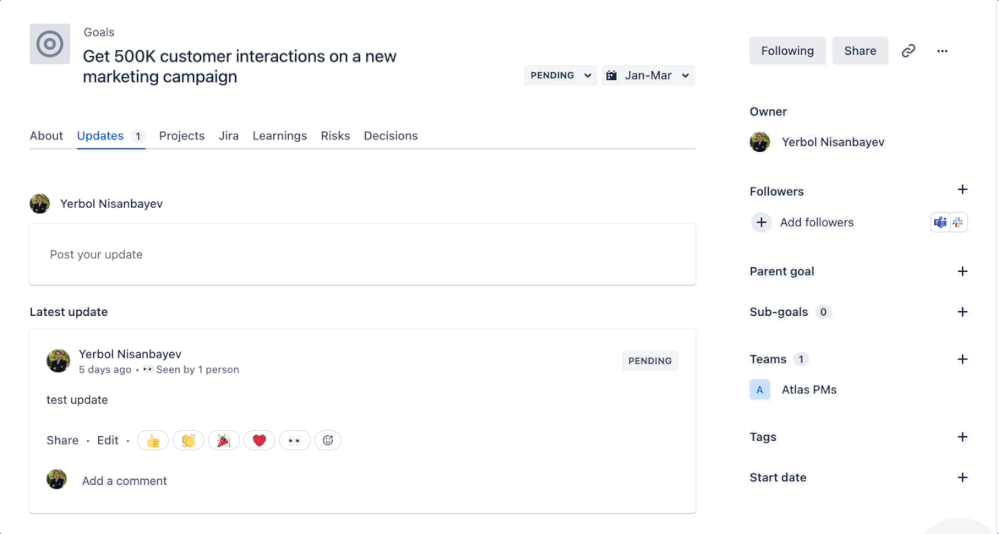The width and height of the screenshot is (999, 534).
Task: Click the Teams count badge 1
Action: (801, 359)
